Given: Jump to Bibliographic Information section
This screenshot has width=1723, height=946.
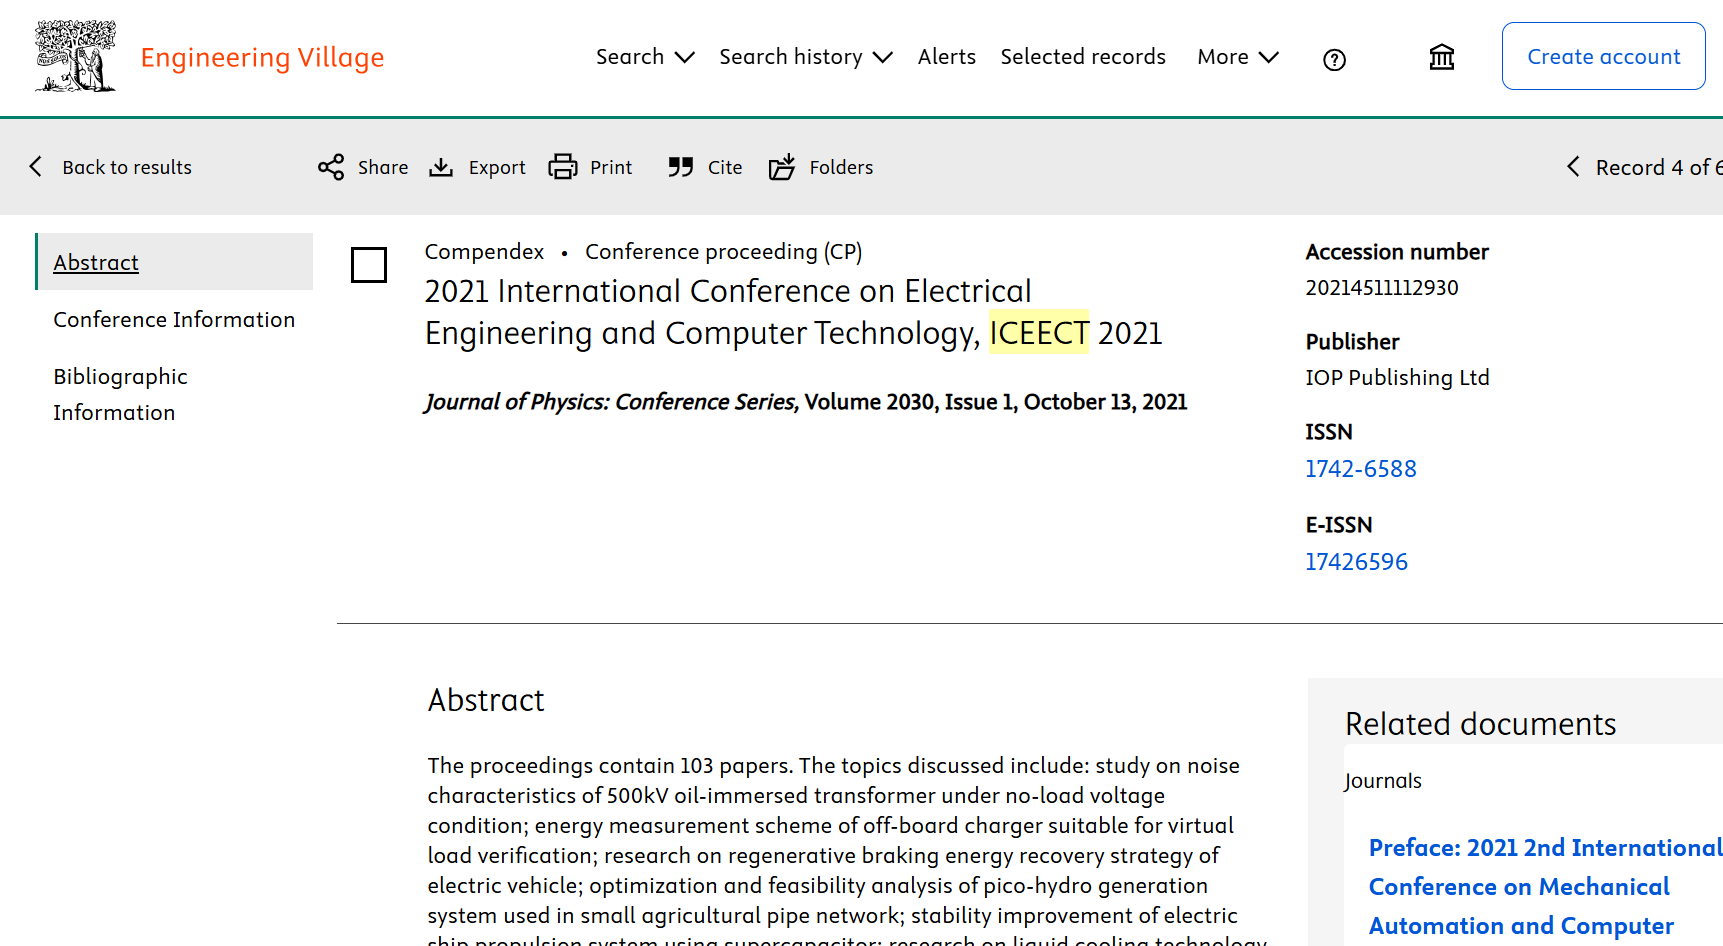Looking at the screenshot, I should (x=120, y=394).
